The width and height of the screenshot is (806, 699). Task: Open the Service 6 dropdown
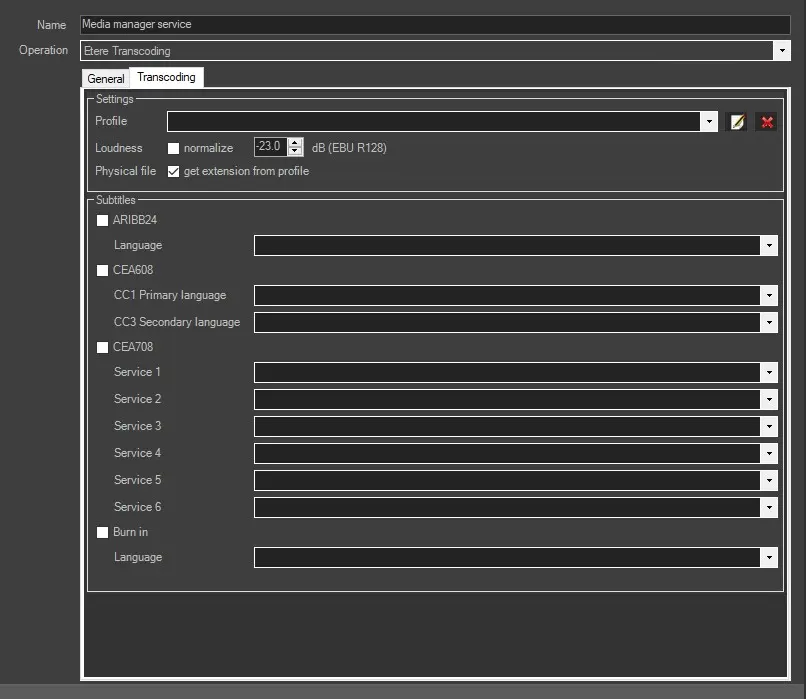click(768, 508)
